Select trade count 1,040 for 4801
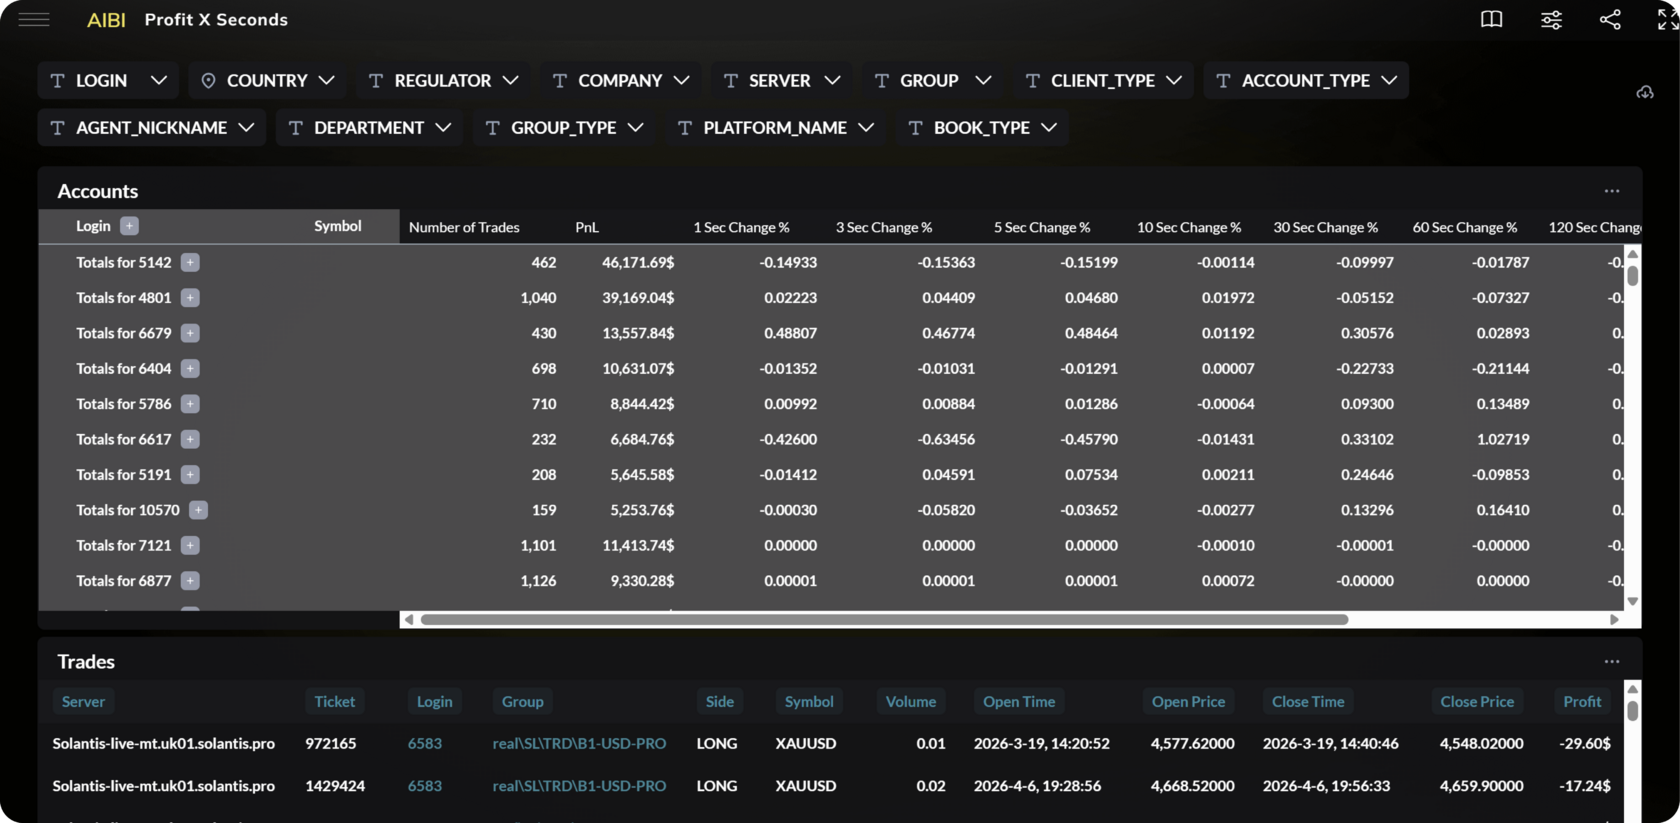The image size is (1680, 823). tap(539, 298)
